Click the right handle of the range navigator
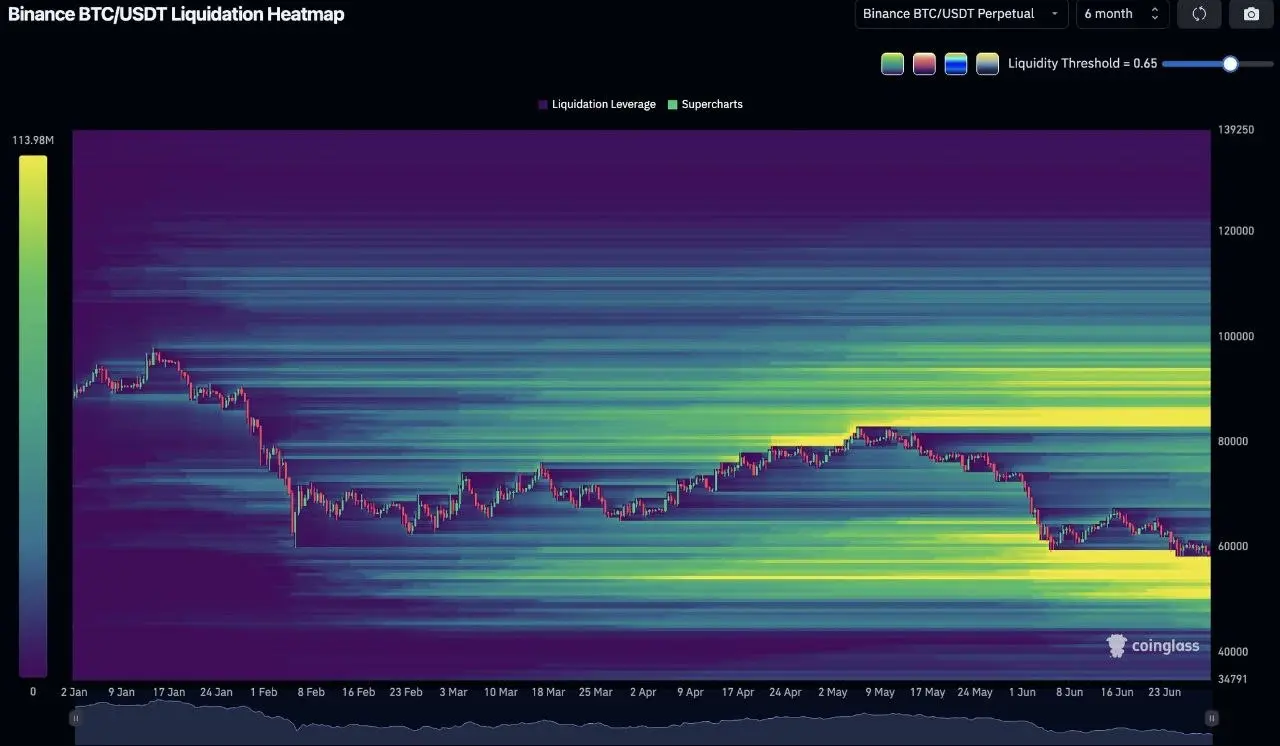Viewport: 1280px width, 746px height. [1212, 718]
